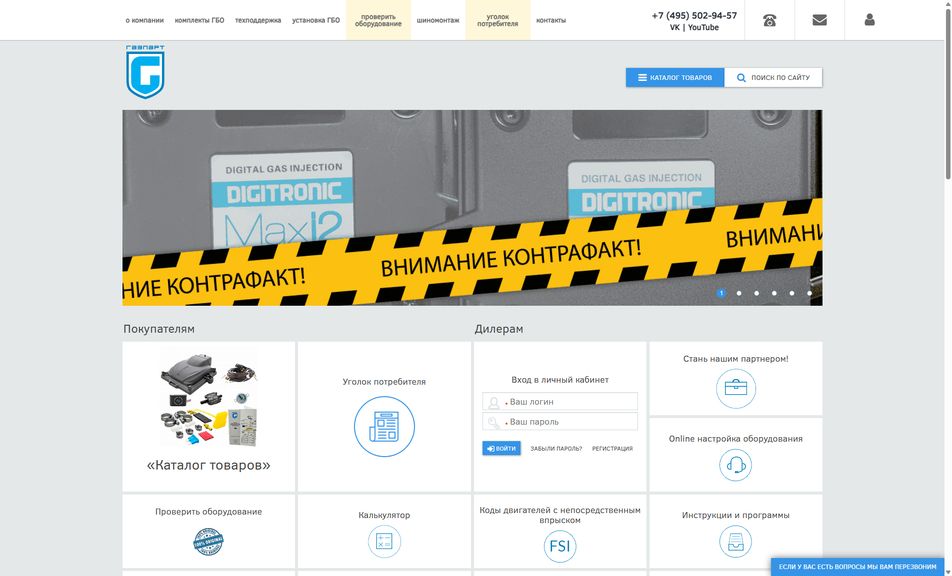Image resolution: width=952 pixels, height=576 pixels.
Task: Open the envelope mail icon in header
Action: point(820,20)
